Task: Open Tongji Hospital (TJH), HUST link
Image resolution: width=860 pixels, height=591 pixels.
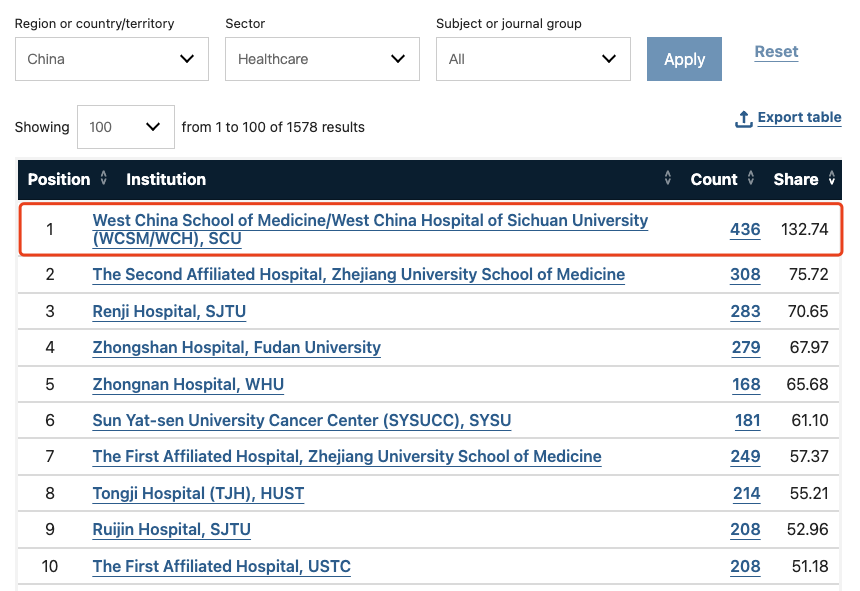Action: pyautogui.click(x=198, y=493)
